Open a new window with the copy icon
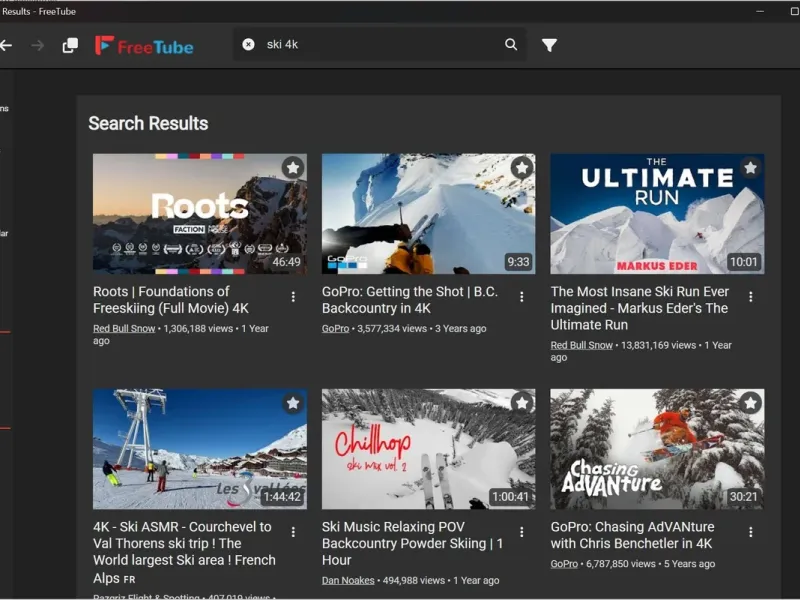The image size is (800, 600). point(70,45)
